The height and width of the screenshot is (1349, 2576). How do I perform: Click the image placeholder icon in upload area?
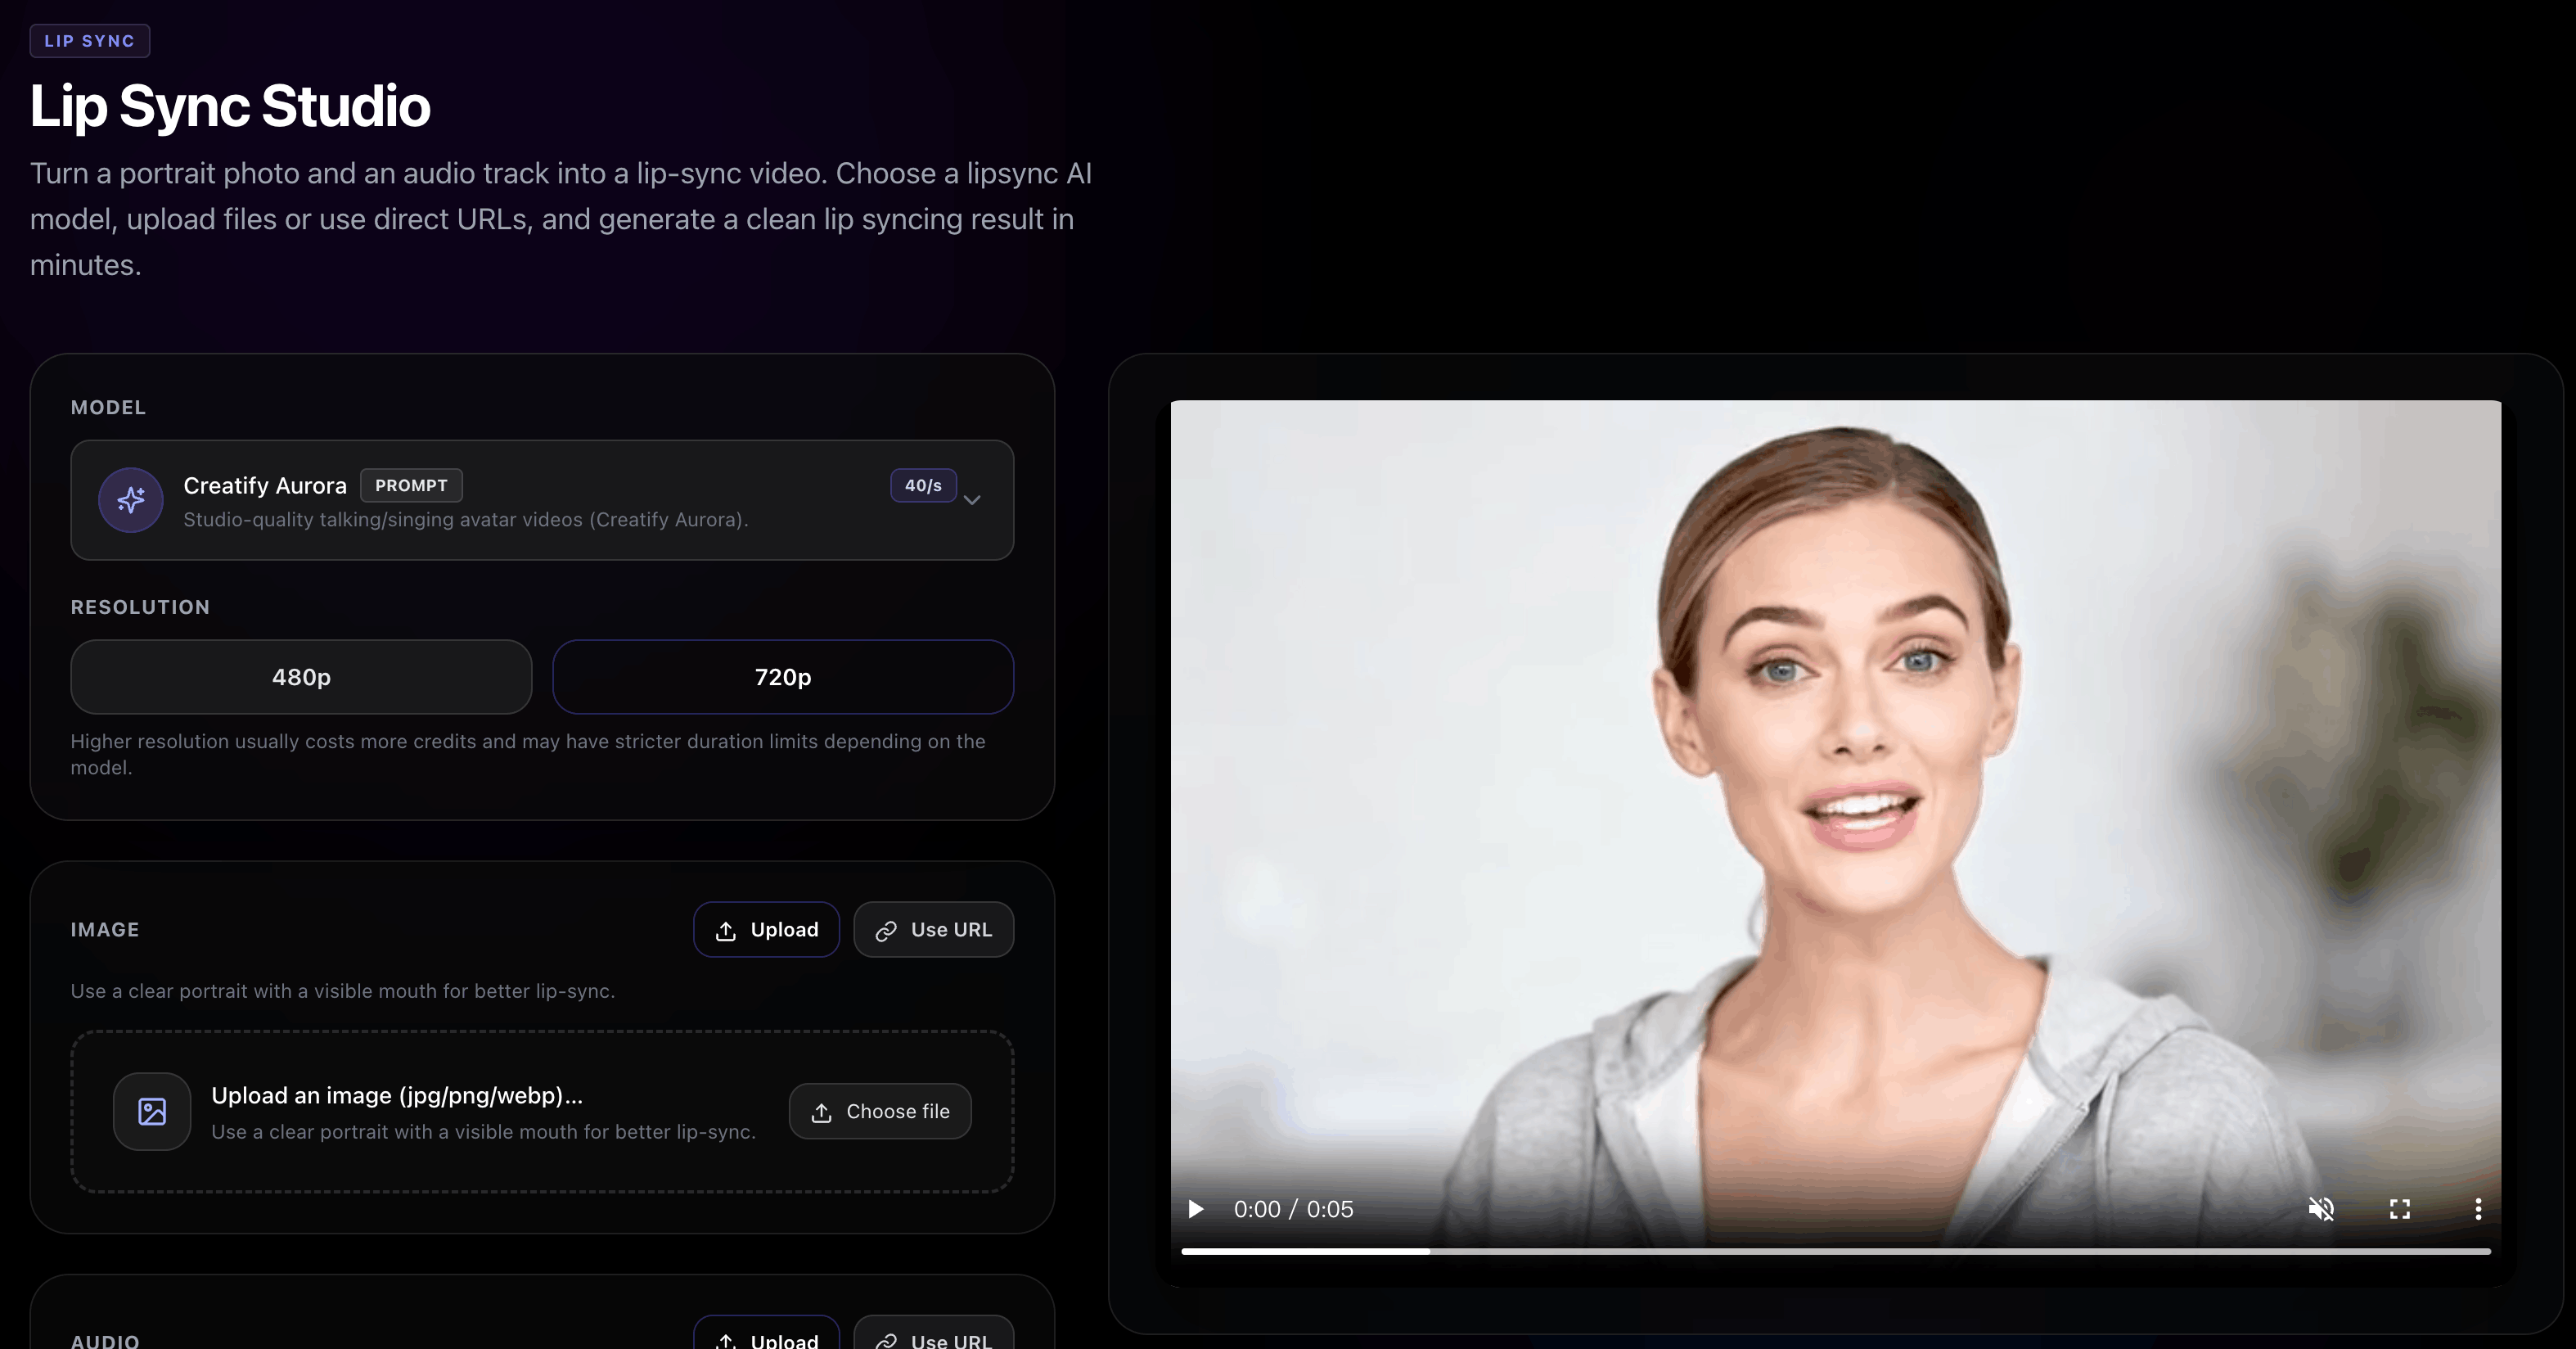pyautogui.click(x=152, y=1111)
